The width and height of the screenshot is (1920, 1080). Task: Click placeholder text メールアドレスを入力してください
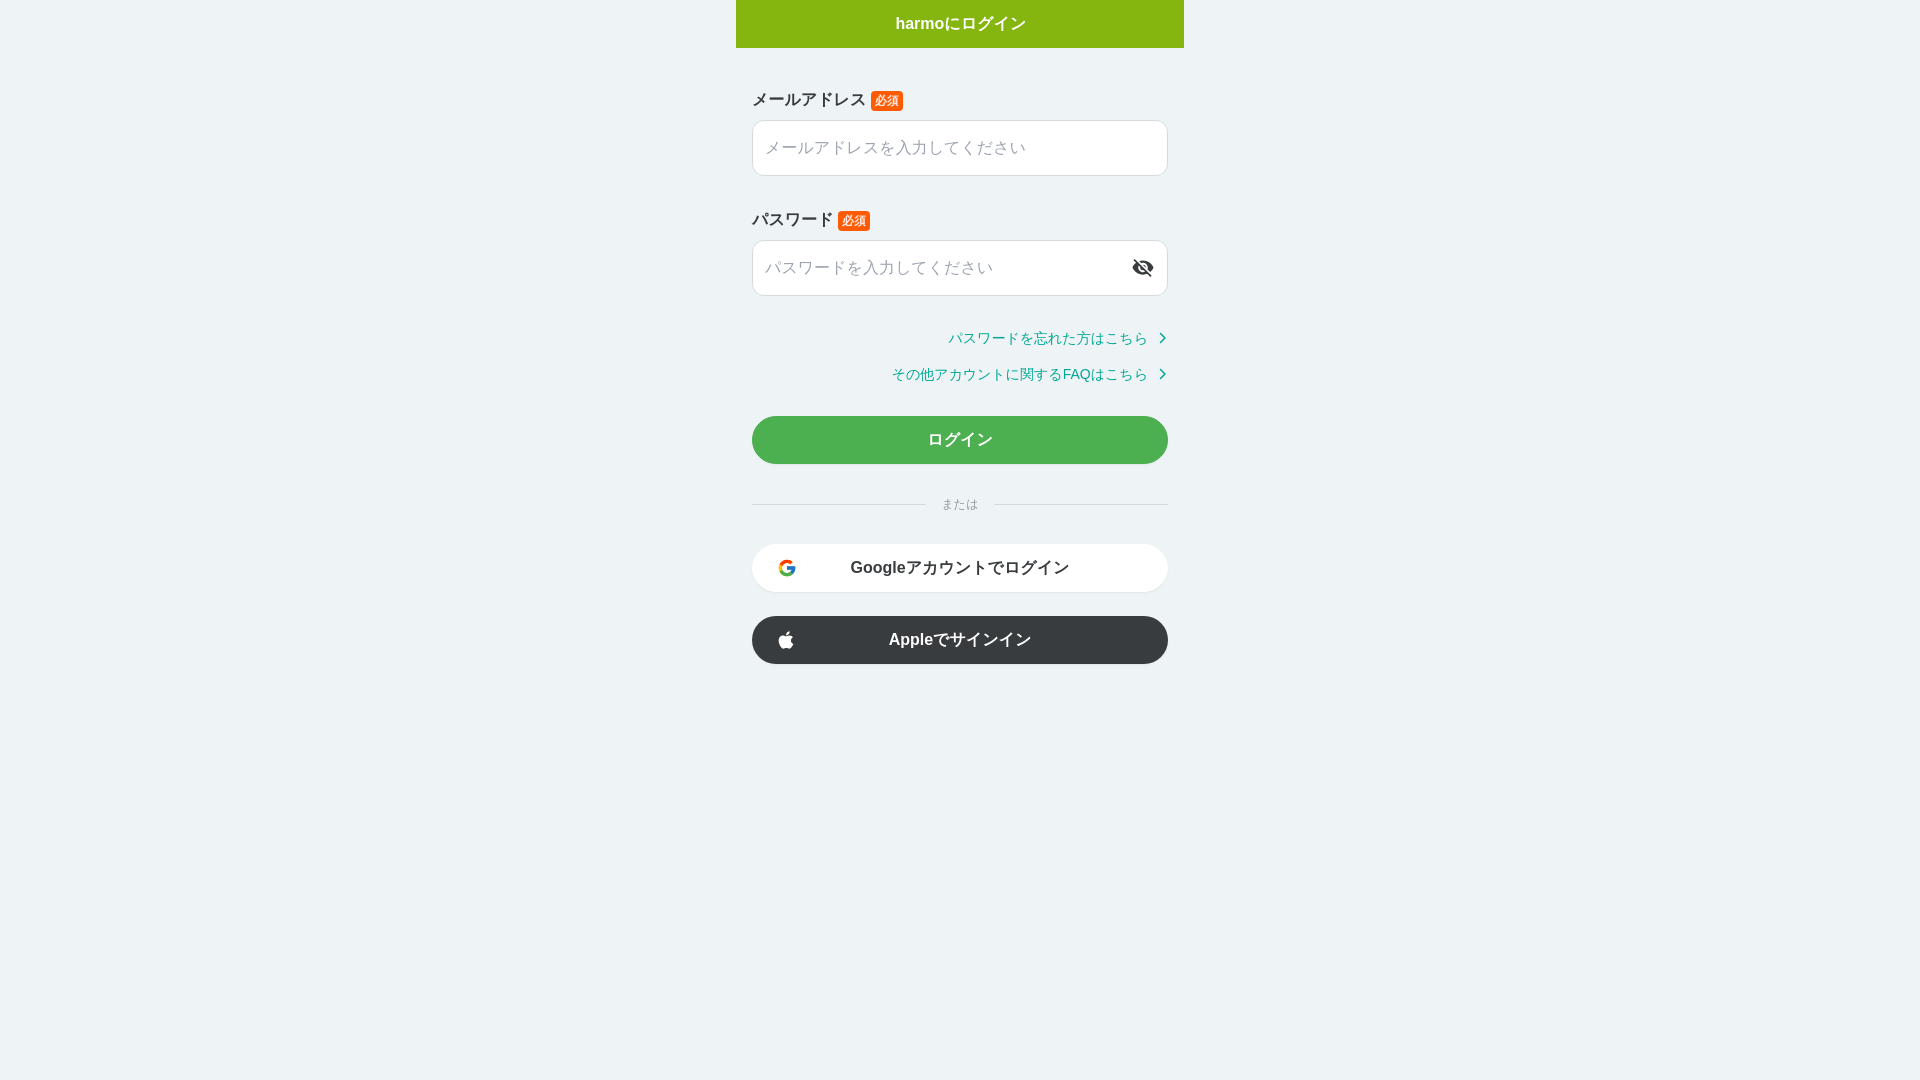pos(895,148)
